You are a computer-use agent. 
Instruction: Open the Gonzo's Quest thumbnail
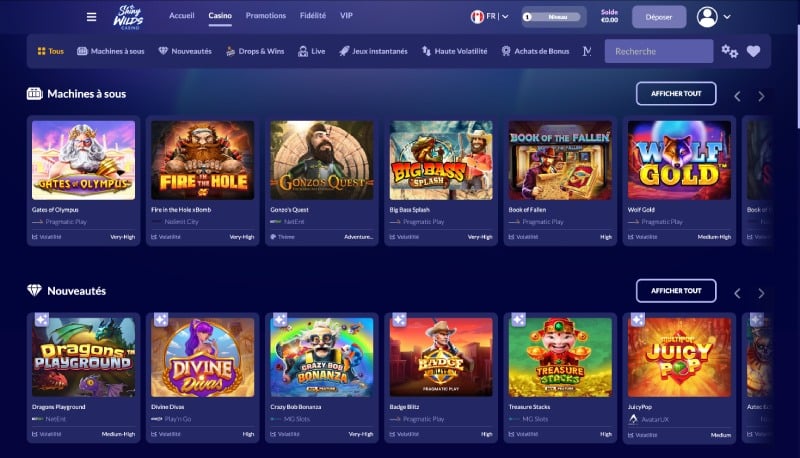[x=322, y=160]
